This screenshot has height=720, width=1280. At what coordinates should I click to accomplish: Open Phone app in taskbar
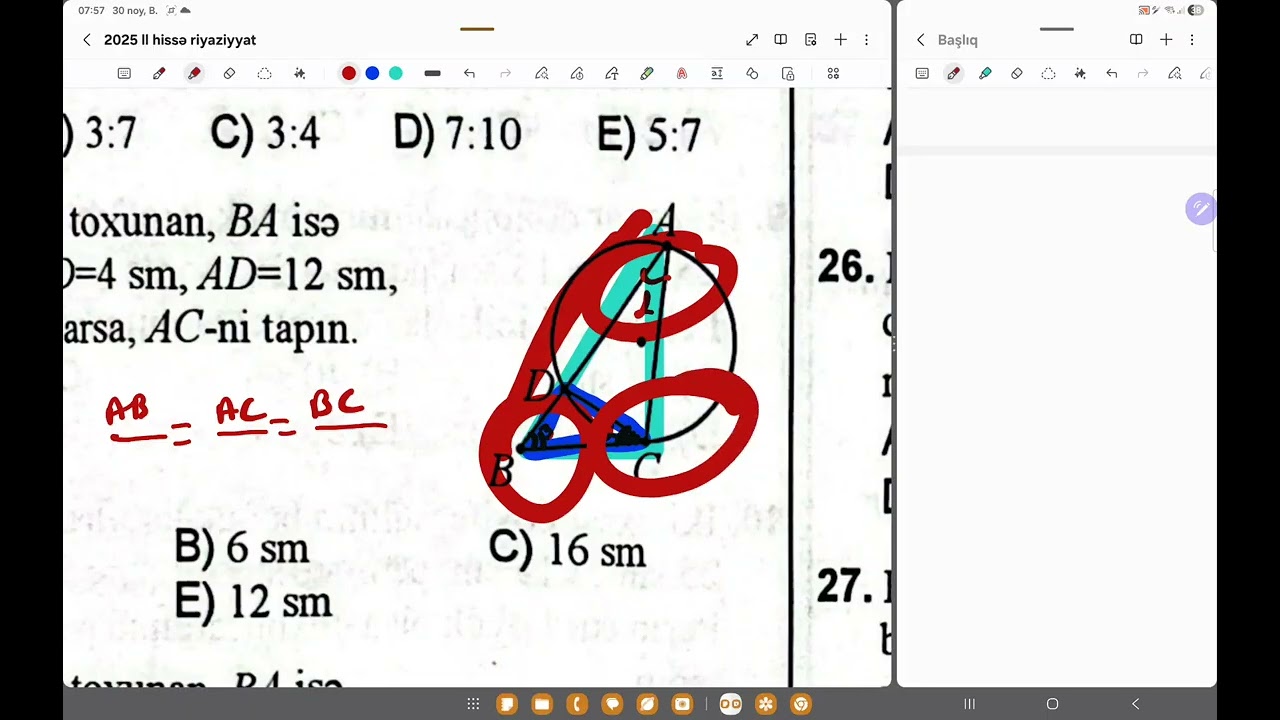click(x=577, y=704)
